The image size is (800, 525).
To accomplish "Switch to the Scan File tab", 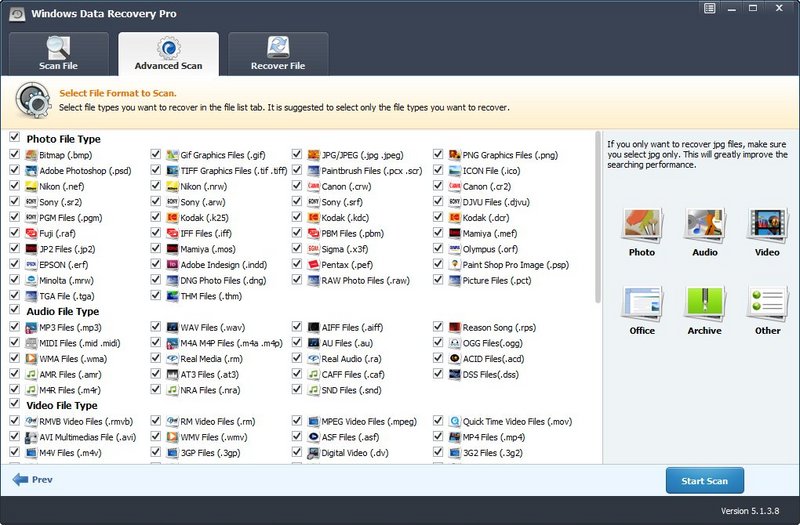I will tap(59, 54).
